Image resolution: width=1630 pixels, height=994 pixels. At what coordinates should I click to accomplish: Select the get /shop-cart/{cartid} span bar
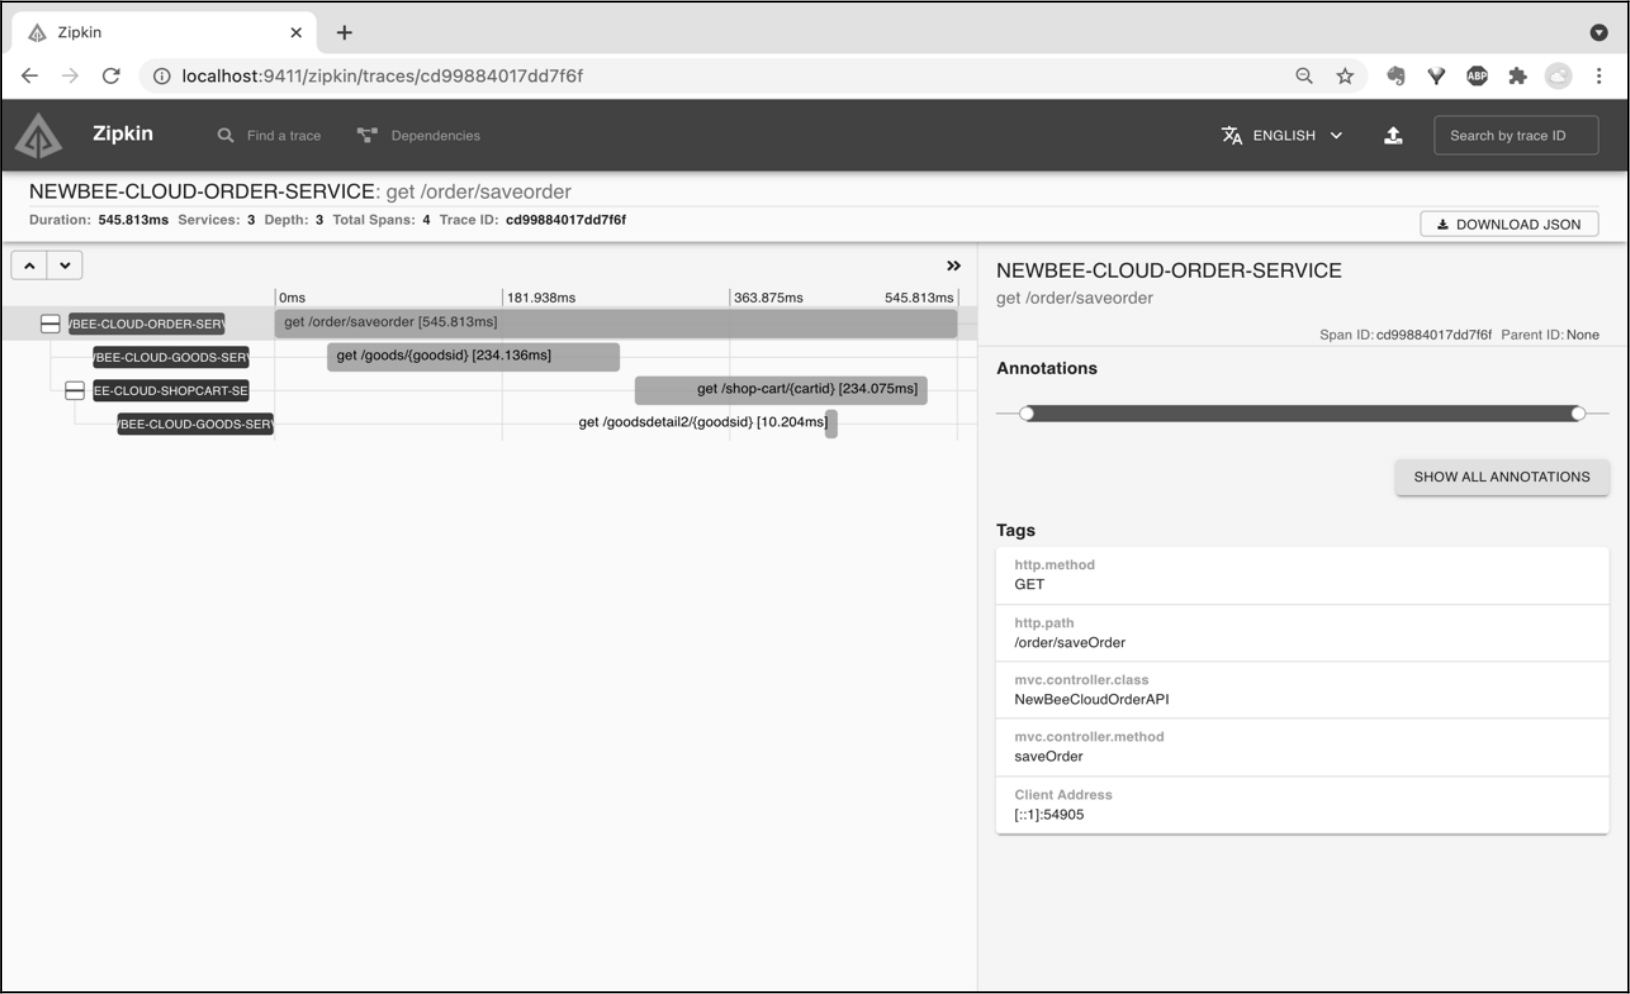pos(781,390)
